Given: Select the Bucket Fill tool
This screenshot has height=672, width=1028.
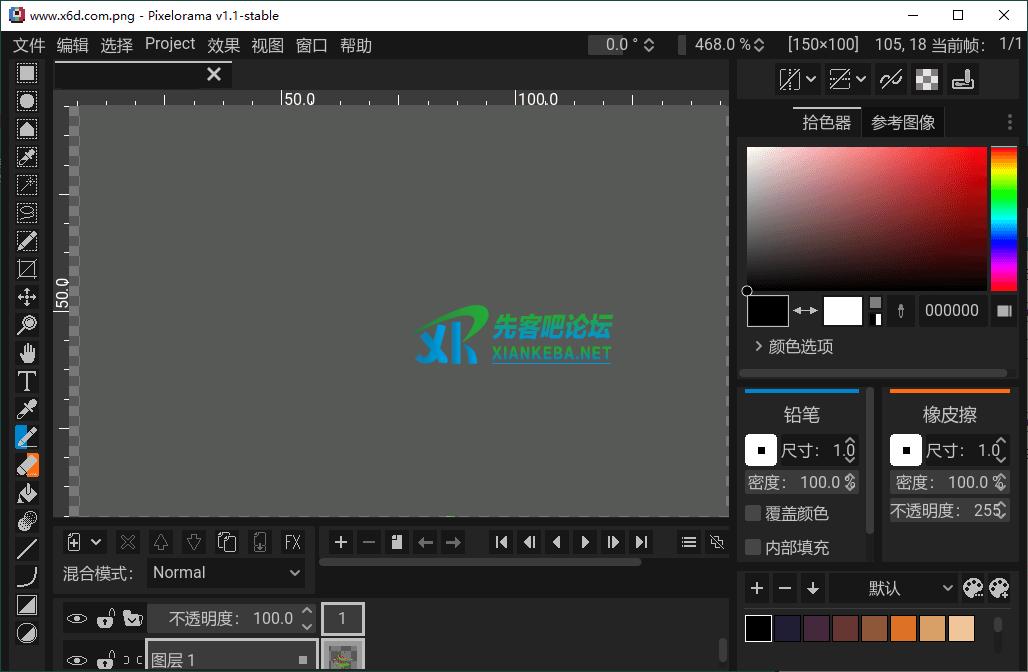Looking at the screenshot, I should (x=26, y=492).
